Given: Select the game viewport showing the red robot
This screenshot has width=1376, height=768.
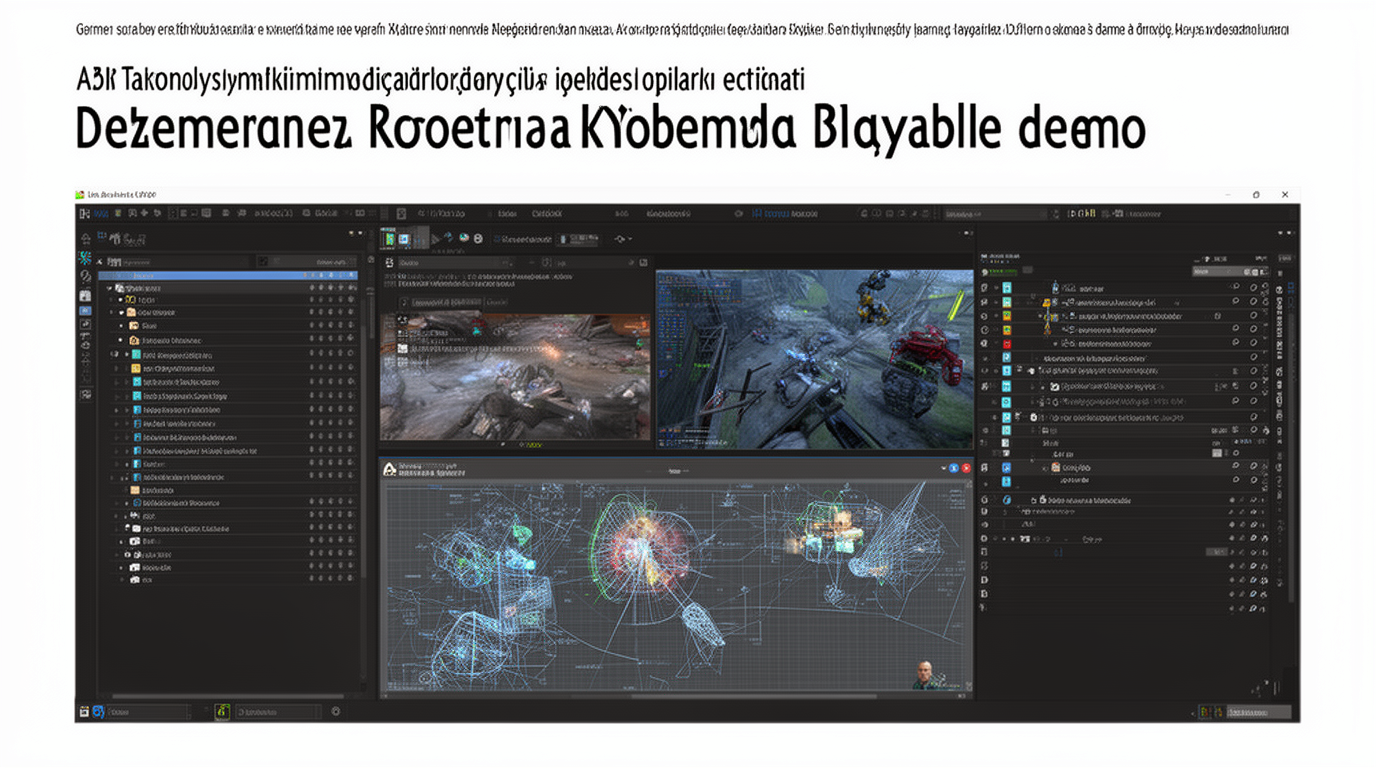Looking at the screenshot, I should [x=814, y=358].
